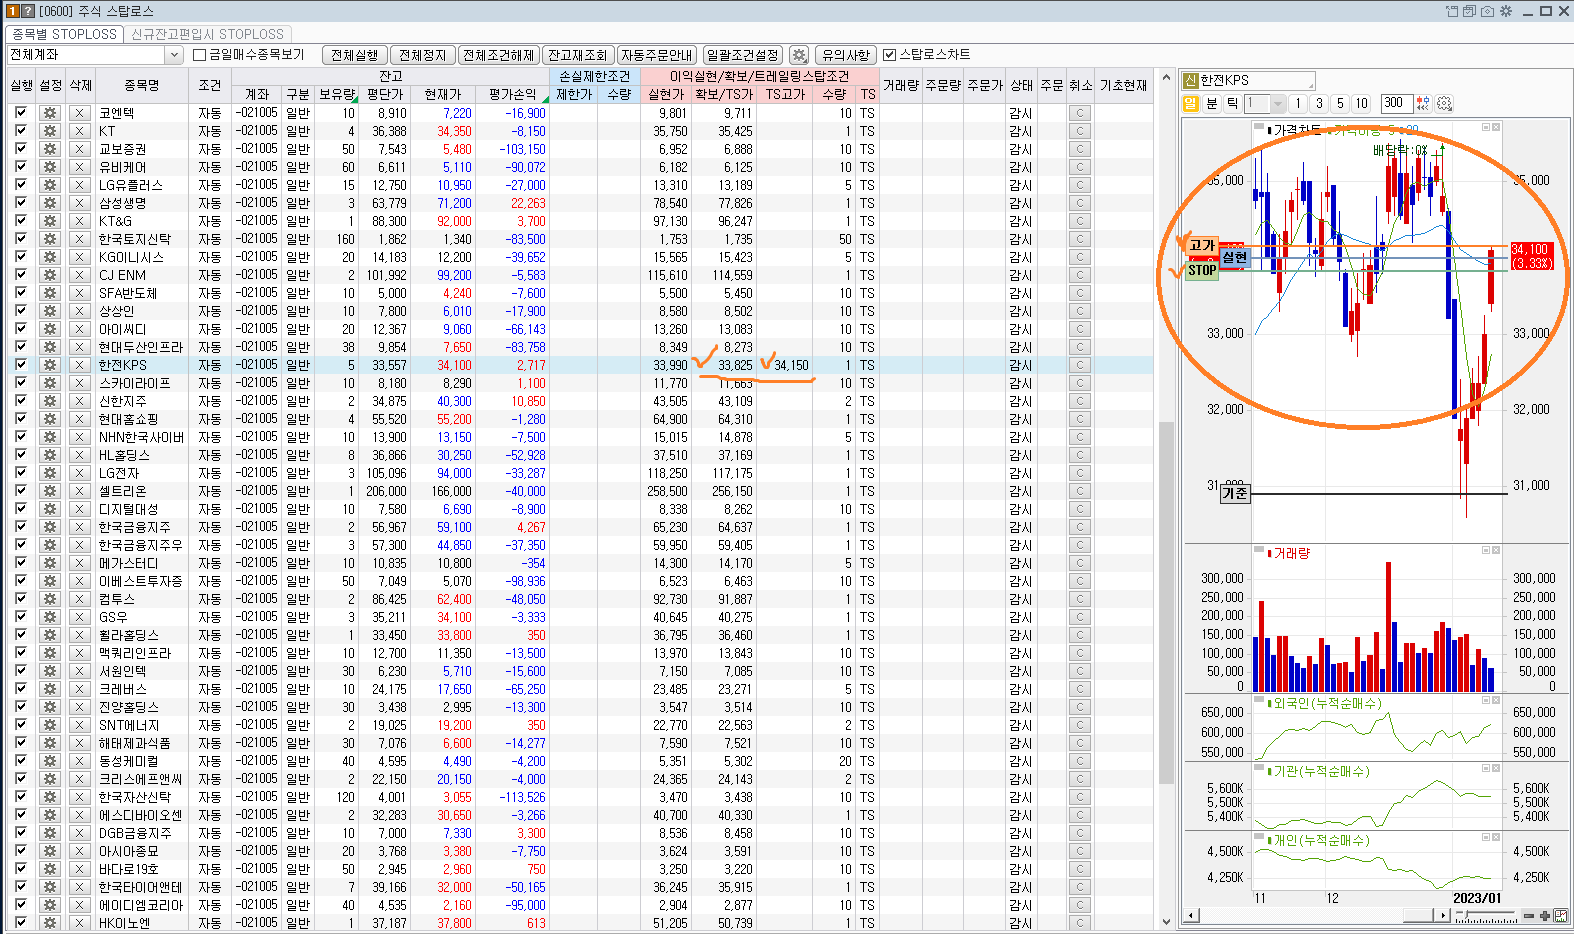The width and height of the screenshot is (1574, 934).
Task: Toggle execution checkbox for KT&G
Action: pyautogui.click(x=21, y=221)
